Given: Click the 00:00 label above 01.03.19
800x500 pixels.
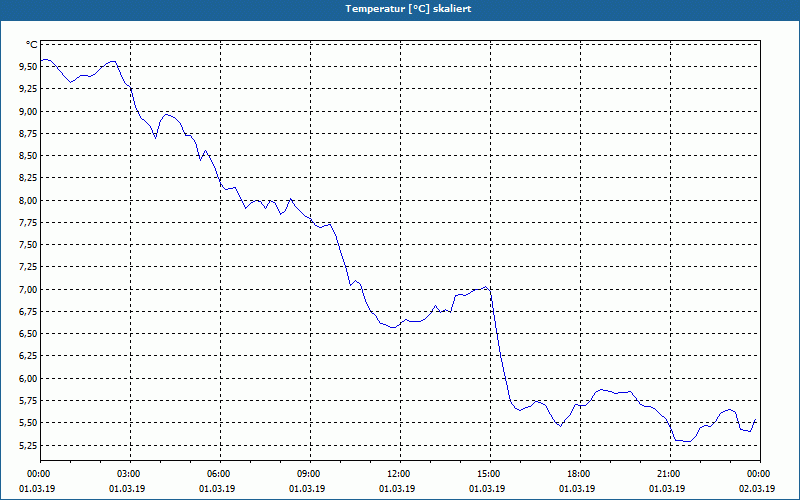Looking at the screenshot, I should (x=40, y=474).
